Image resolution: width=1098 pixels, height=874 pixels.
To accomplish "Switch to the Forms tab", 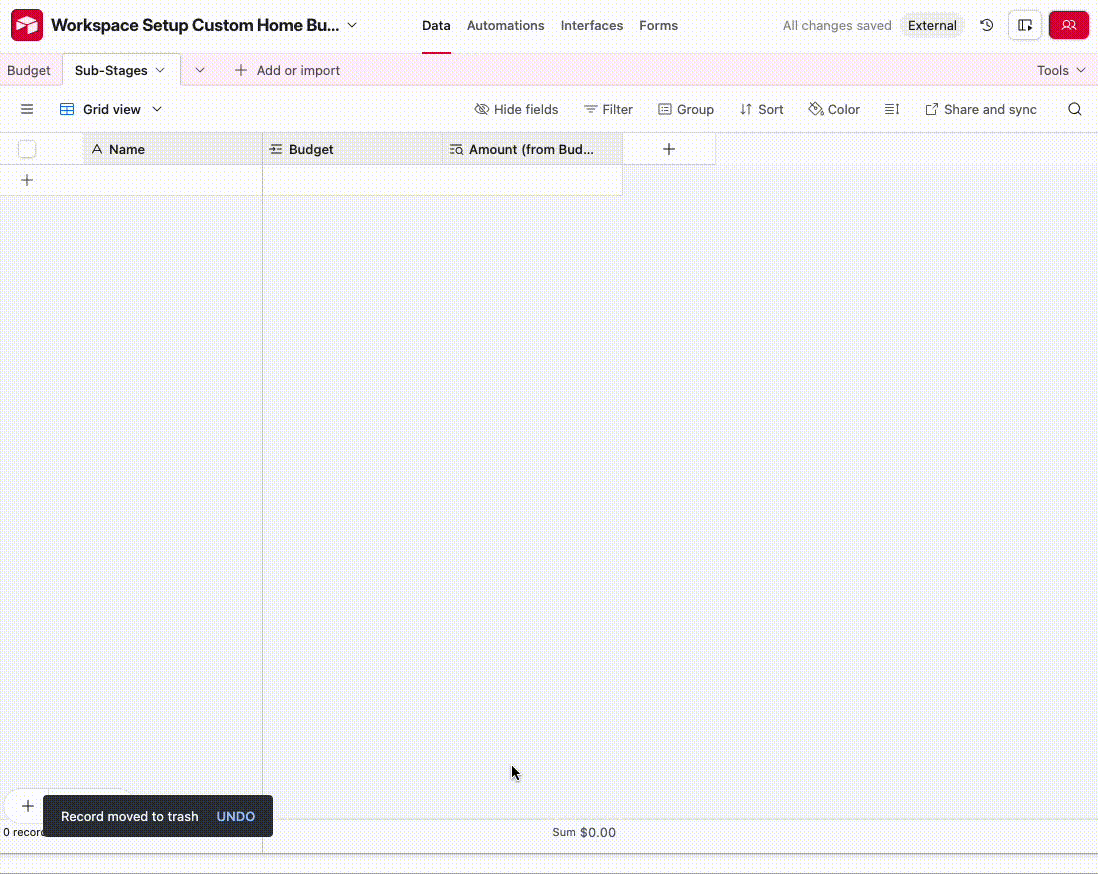I will click(658, 25).
